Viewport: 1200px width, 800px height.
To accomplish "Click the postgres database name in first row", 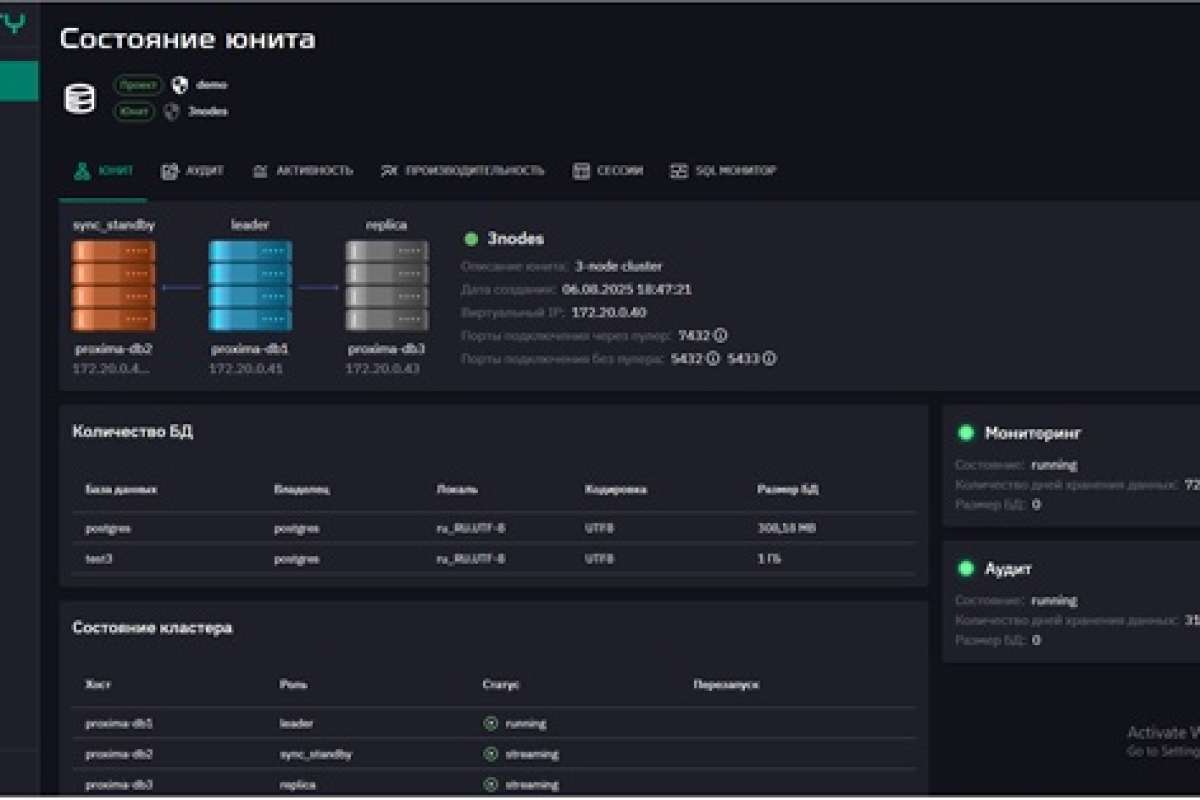I will (x=108, y=528).
